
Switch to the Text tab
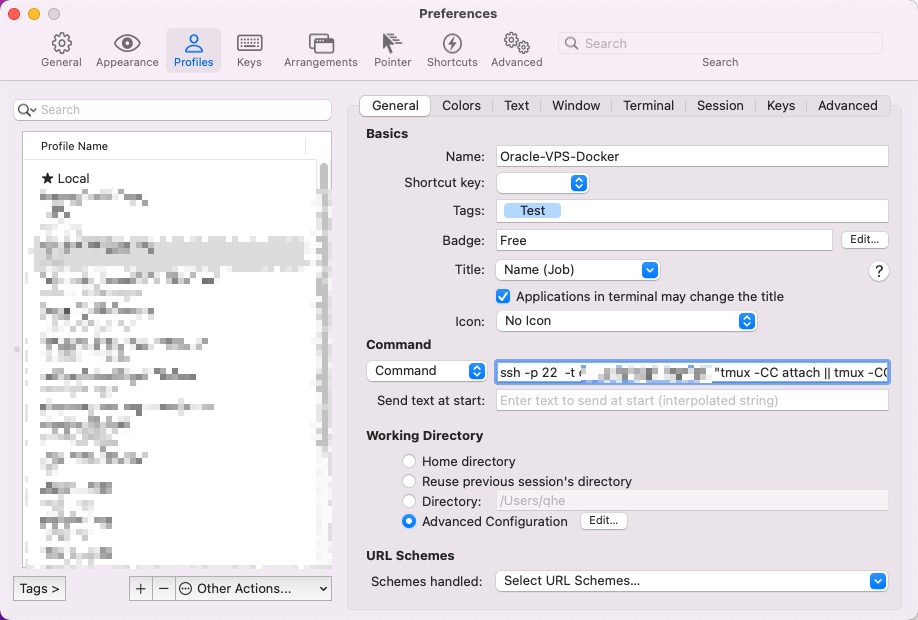[x=516, y=105]
